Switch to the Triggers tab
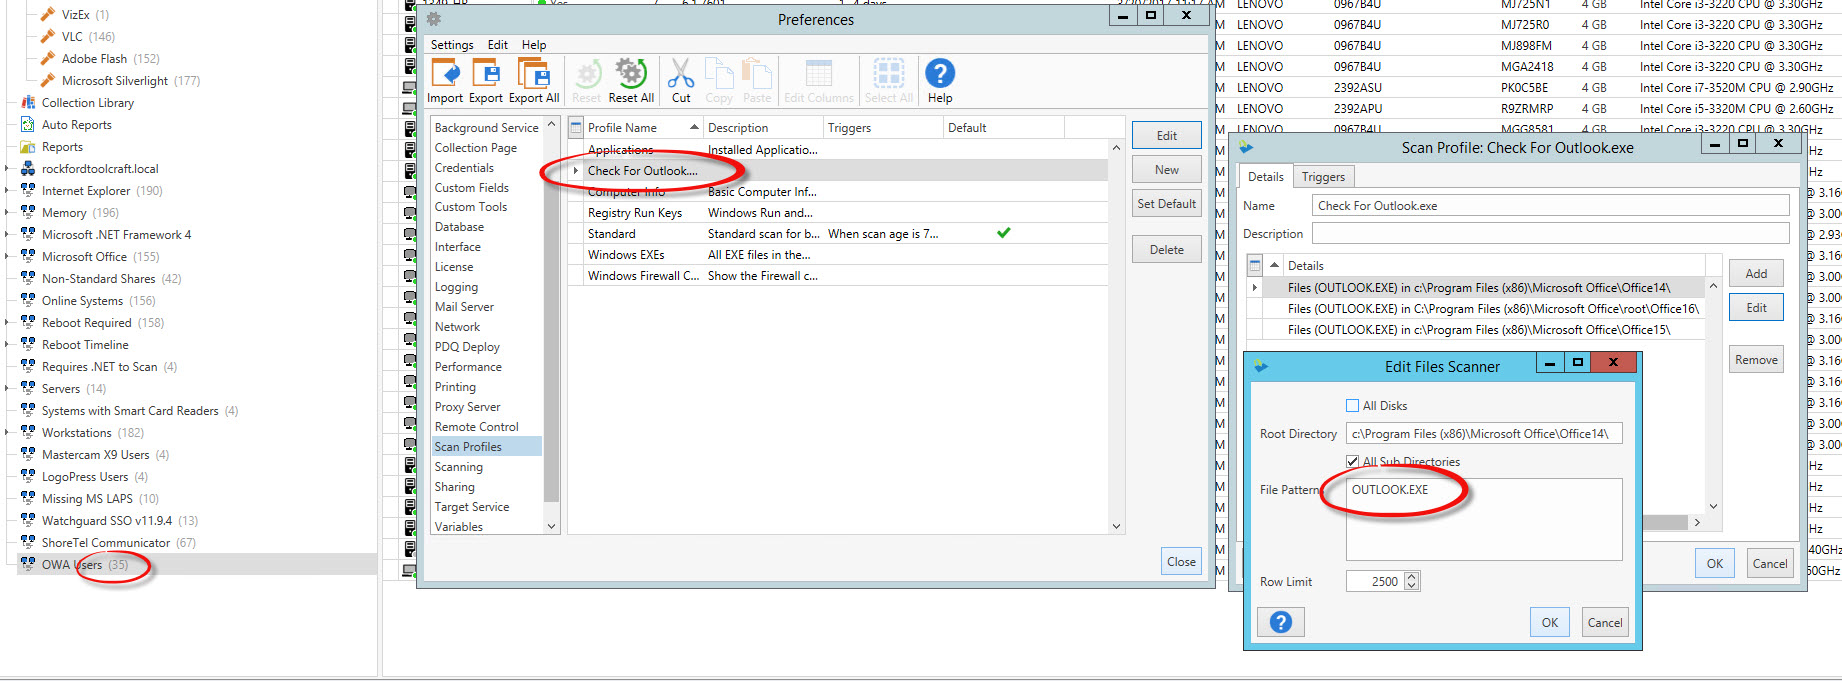This screenshot has width=1842, height=681. tap(1323, 177)
